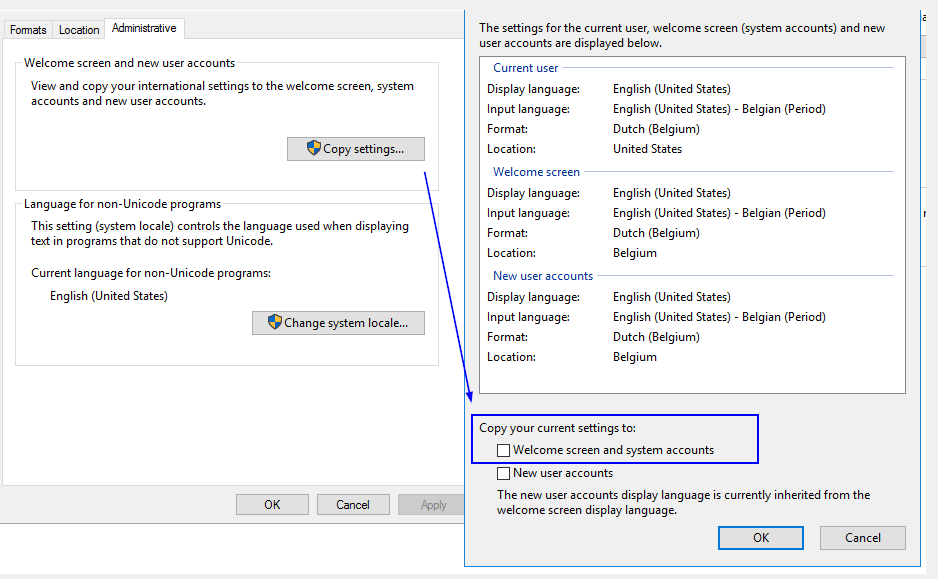Cancel the copy settings dialog at bottom right
This screenshot has height=579, width=938.
pyautogui.click(x=862, y=538)
